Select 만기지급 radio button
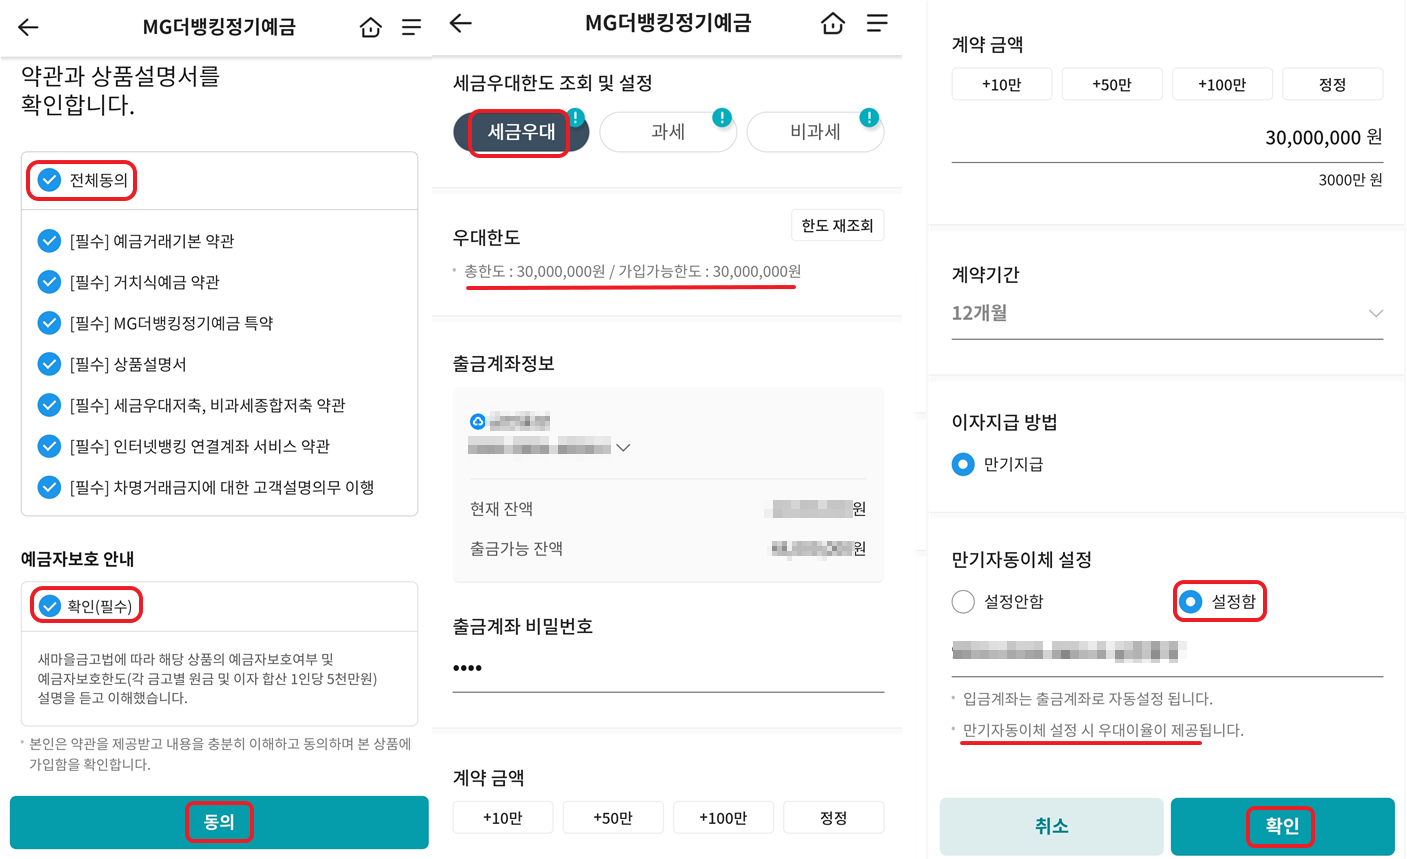 pyautogui.click(x=963, y=464)
